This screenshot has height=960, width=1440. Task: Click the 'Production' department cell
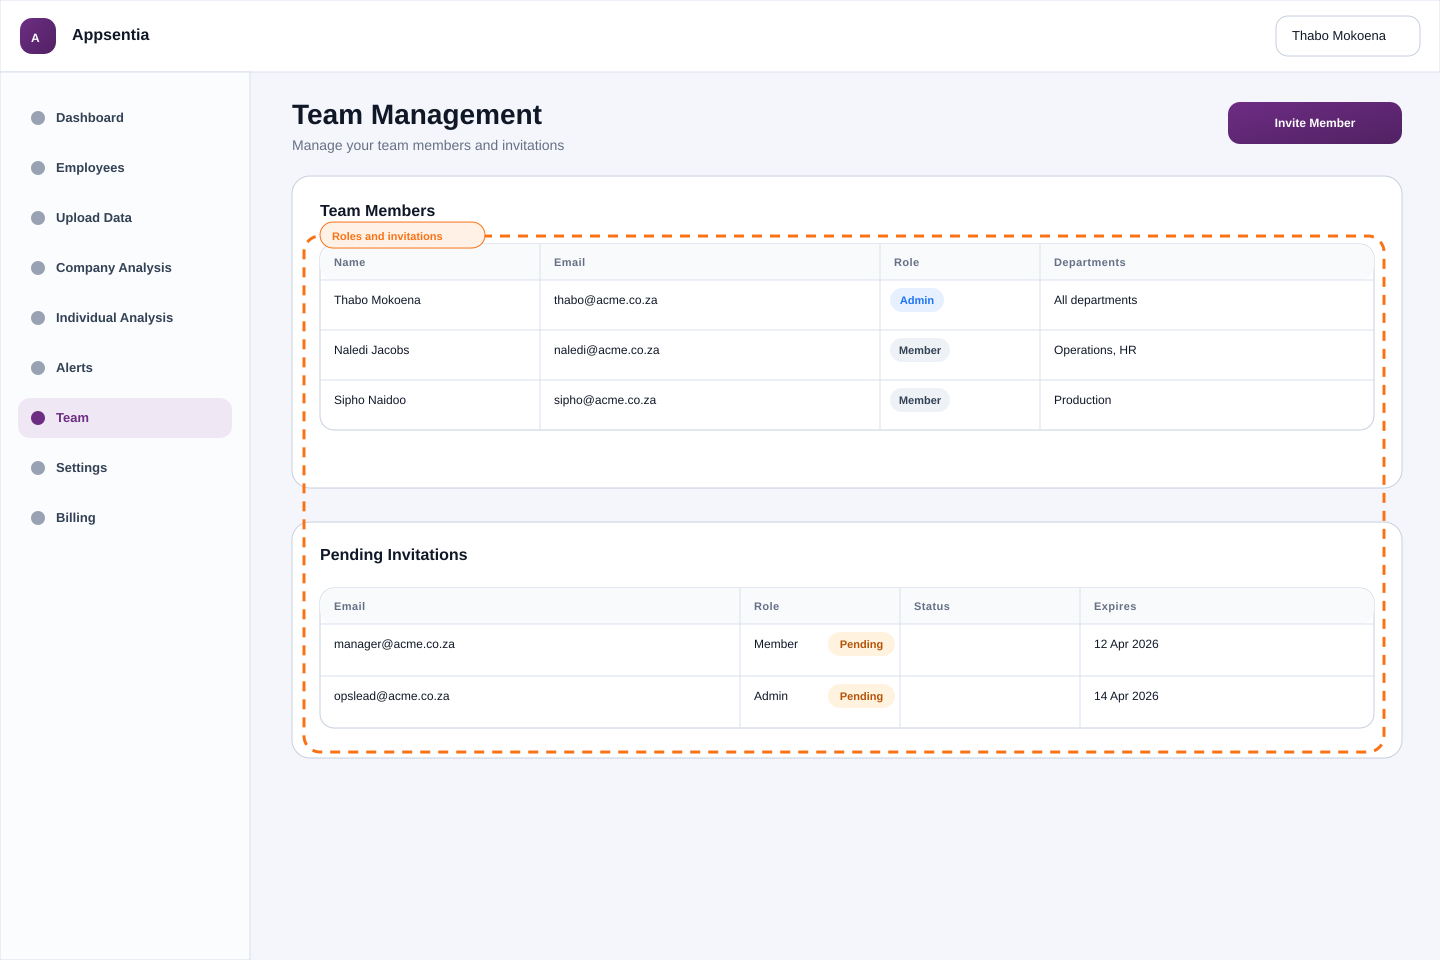coord(1082,400)
